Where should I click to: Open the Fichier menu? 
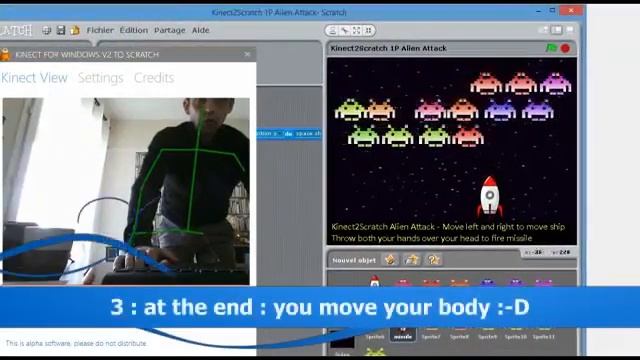coord(100,30)
